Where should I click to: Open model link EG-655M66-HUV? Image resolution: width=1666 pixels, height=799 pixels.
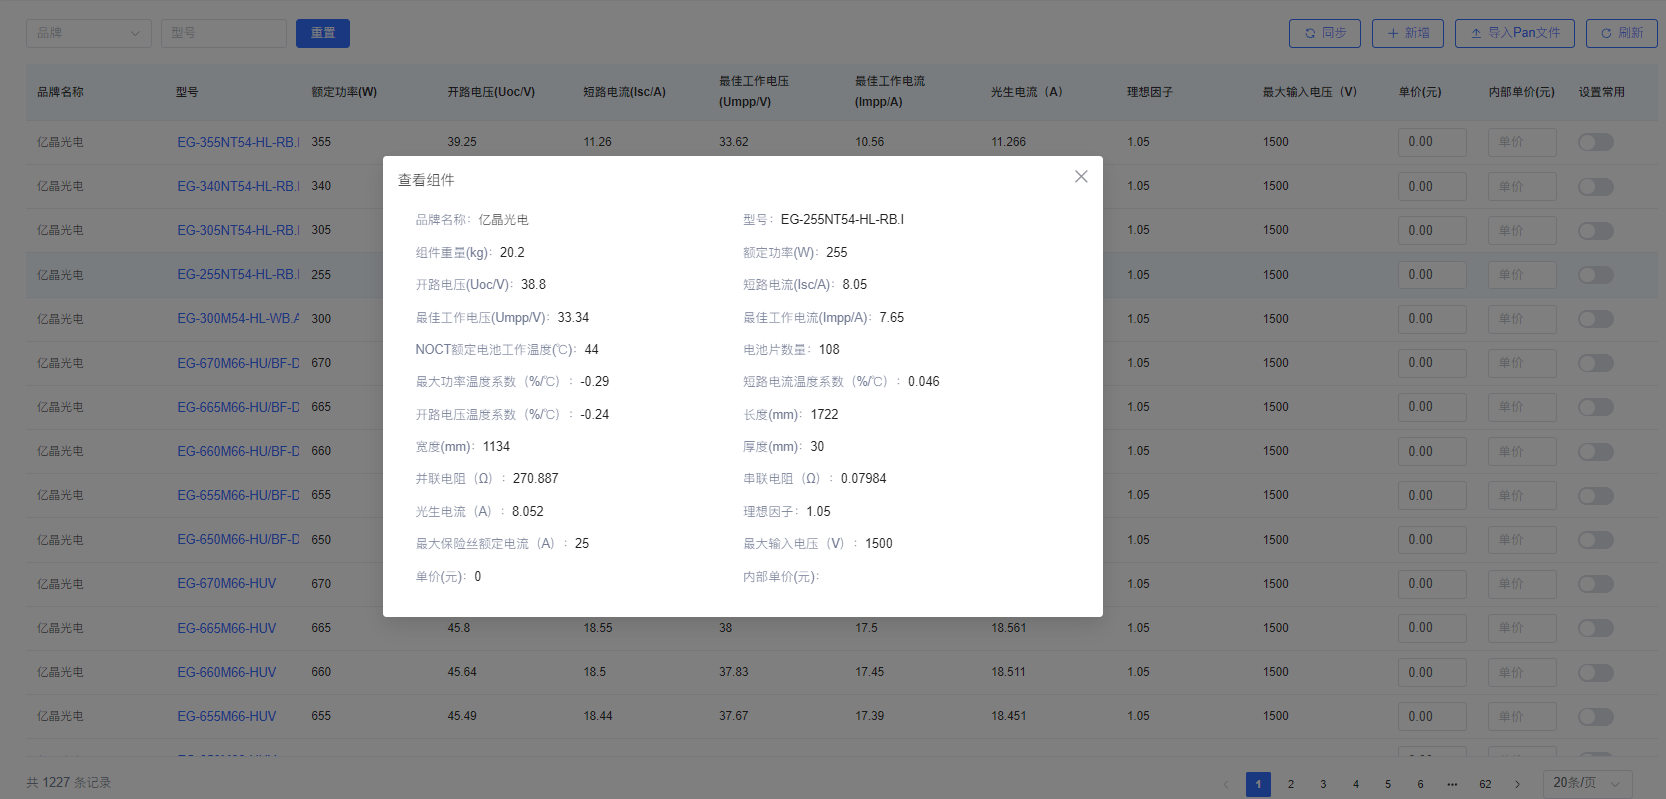tap(227, 716)
